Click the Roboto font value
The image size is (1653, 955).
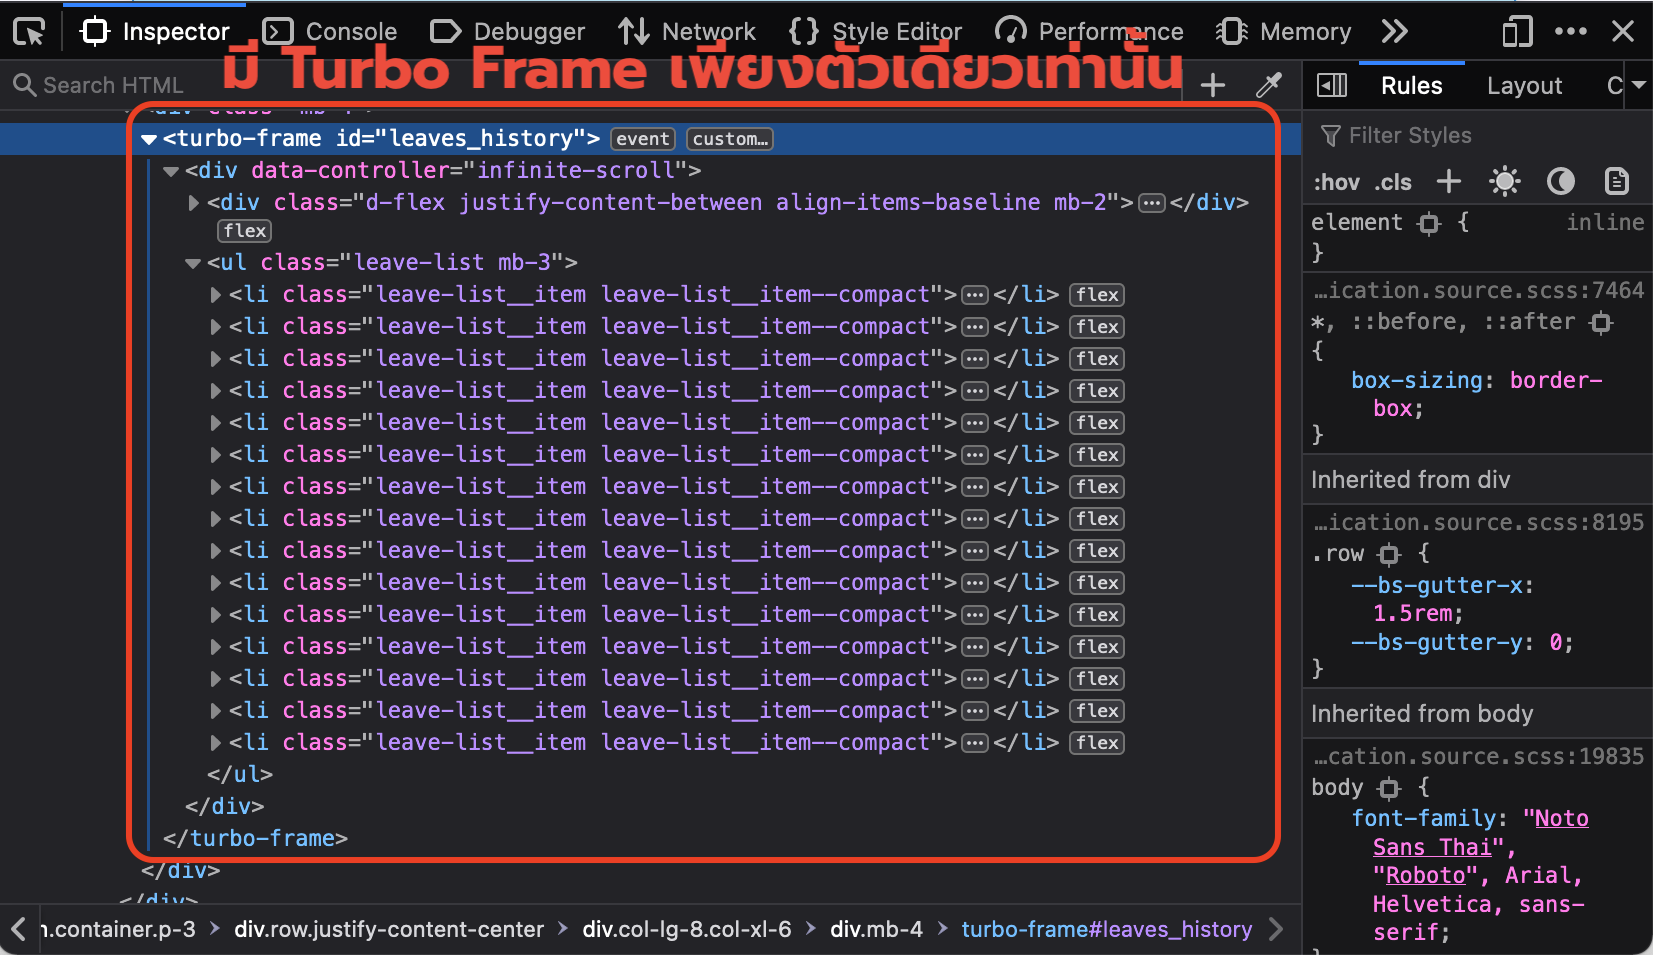pyautogui.click(x=1425, y=876)
